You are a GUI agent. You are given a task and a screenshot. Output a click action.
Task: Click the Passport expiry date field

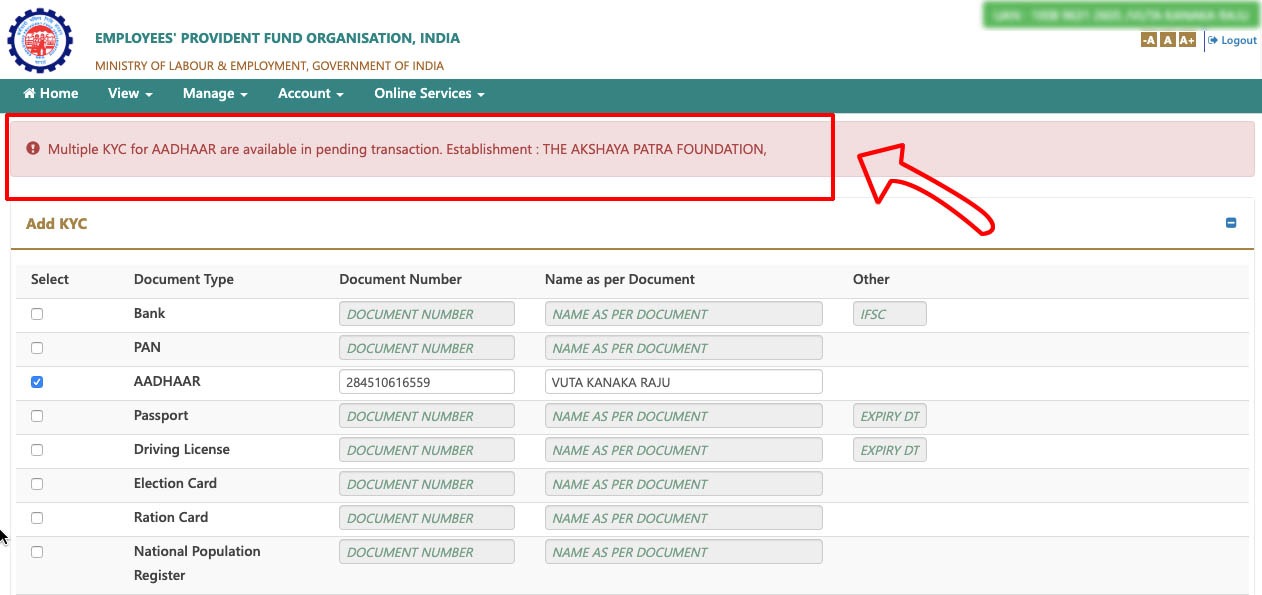click(890, 416)
